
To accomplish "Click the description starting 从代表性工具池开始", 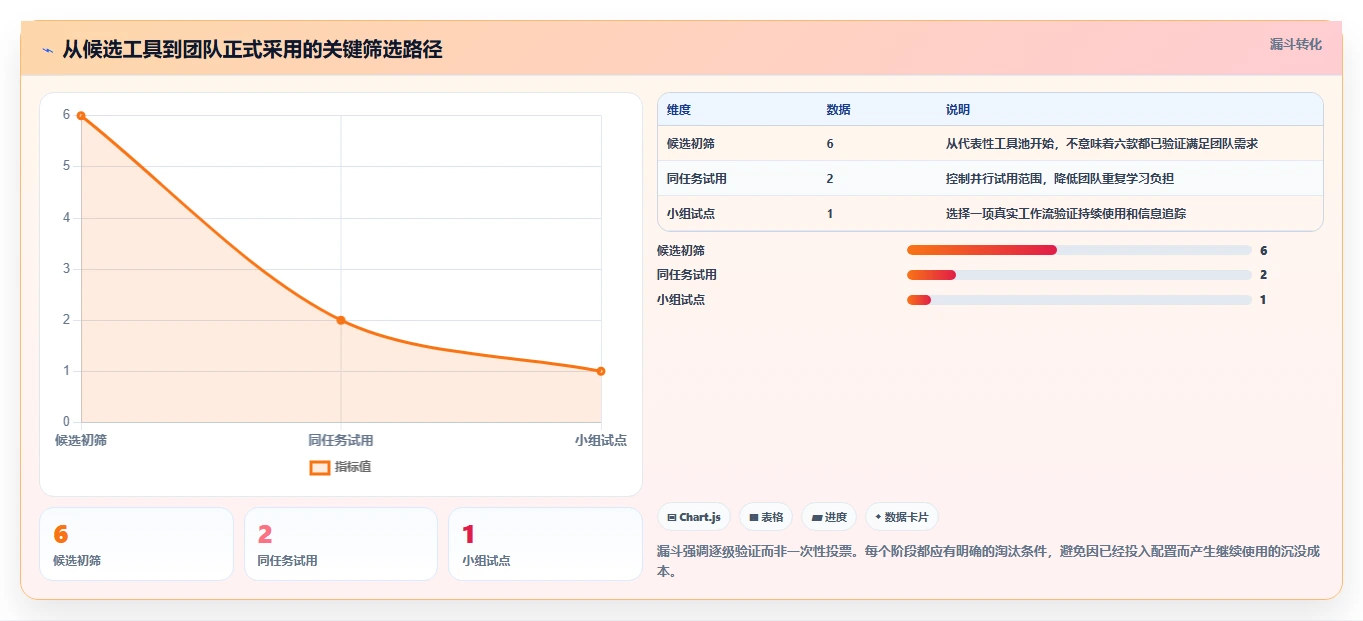I will pyautogui.click(x=1102, y=144).
